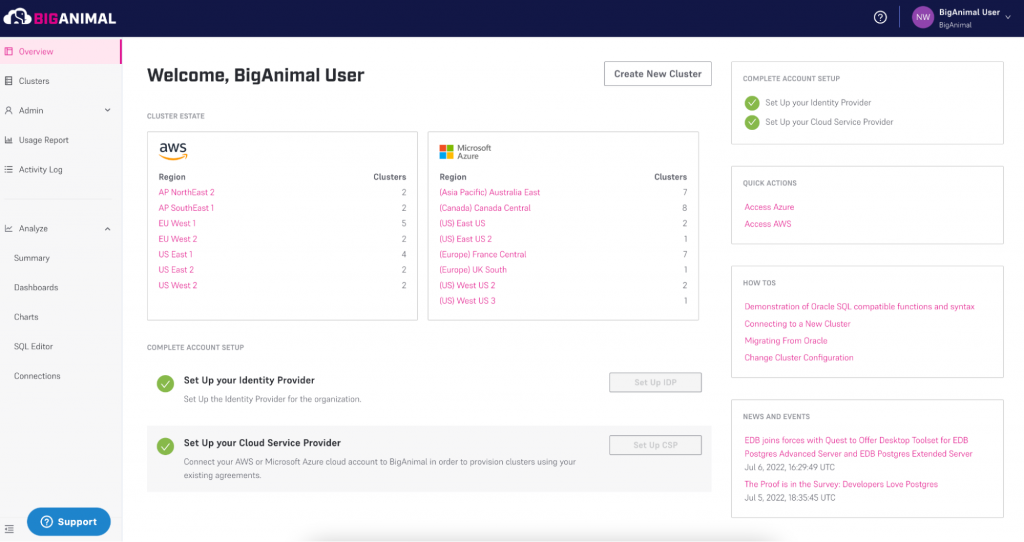Screen dimensions: 1024x542
Task: Select the EU West 1 AWS region
Action: click(177, 224)
